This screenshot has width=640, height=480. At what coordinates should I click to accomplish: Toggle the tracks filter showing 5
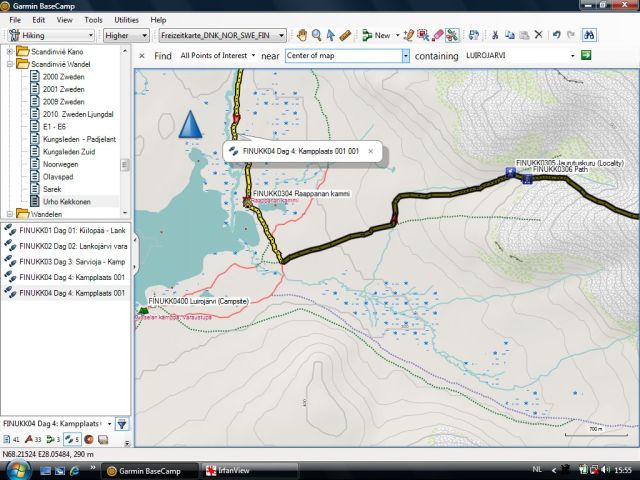click(x=72, y=440)
